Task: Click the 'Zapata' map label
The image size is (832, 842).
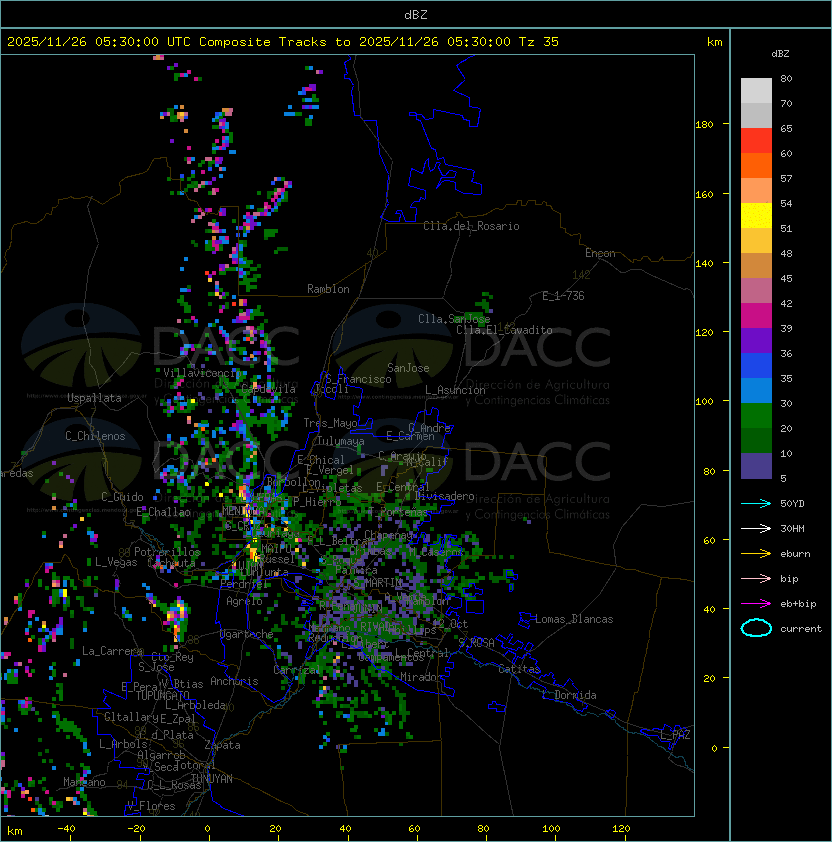Action: click(x=222, y=745)
